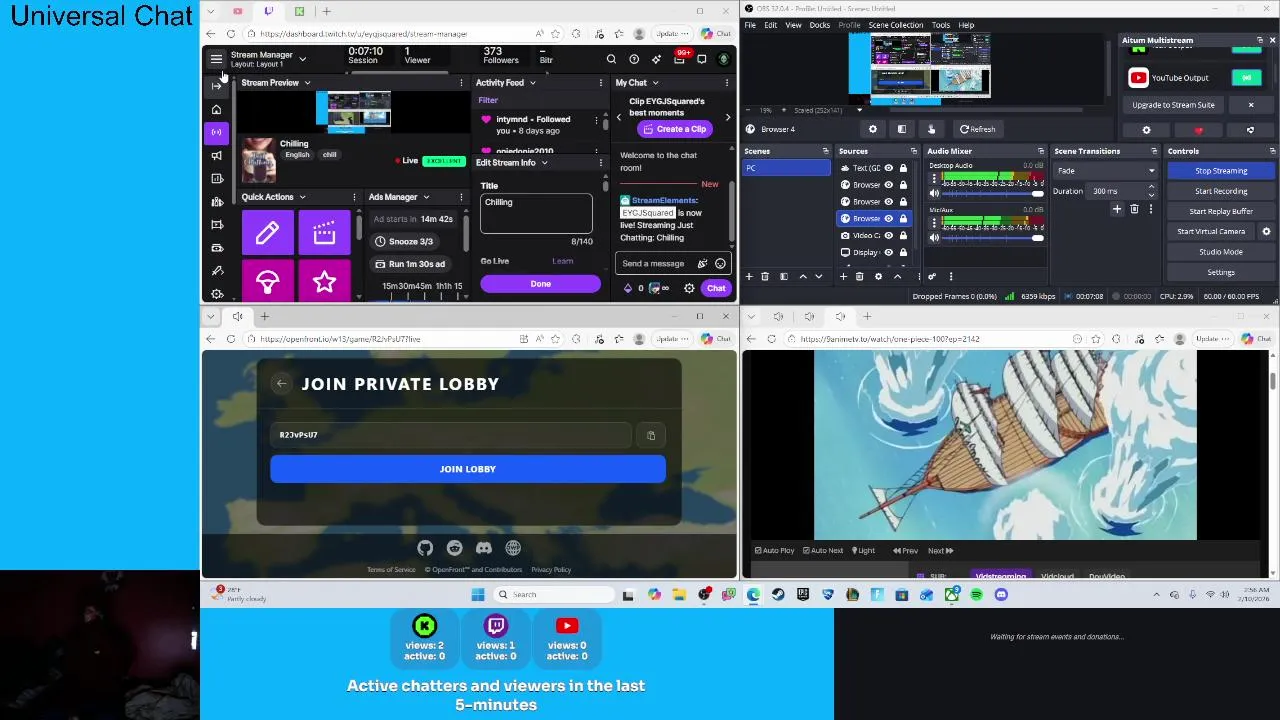Image resolution: width=1280 pixels, height=720 pixels.
Task: Remove selected source with trash icon
Action: (861, 276)
